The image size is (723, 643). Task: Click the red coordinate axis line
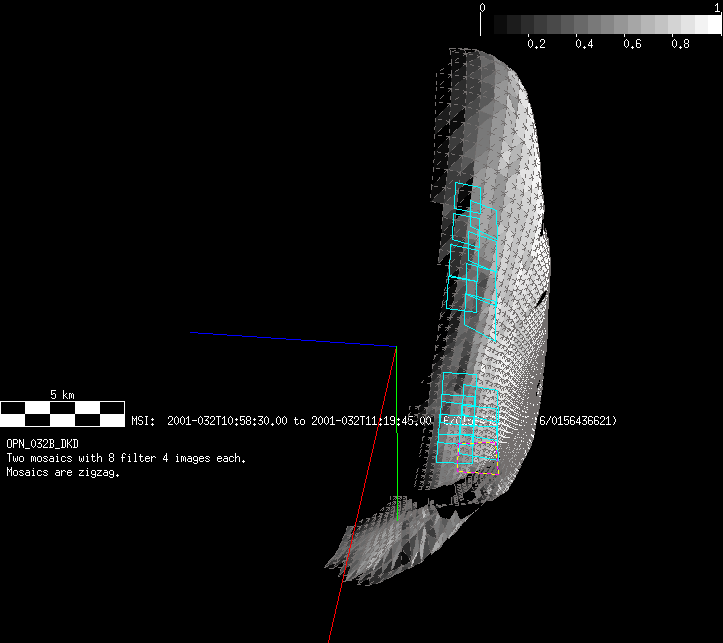click(x=360, y=500)
